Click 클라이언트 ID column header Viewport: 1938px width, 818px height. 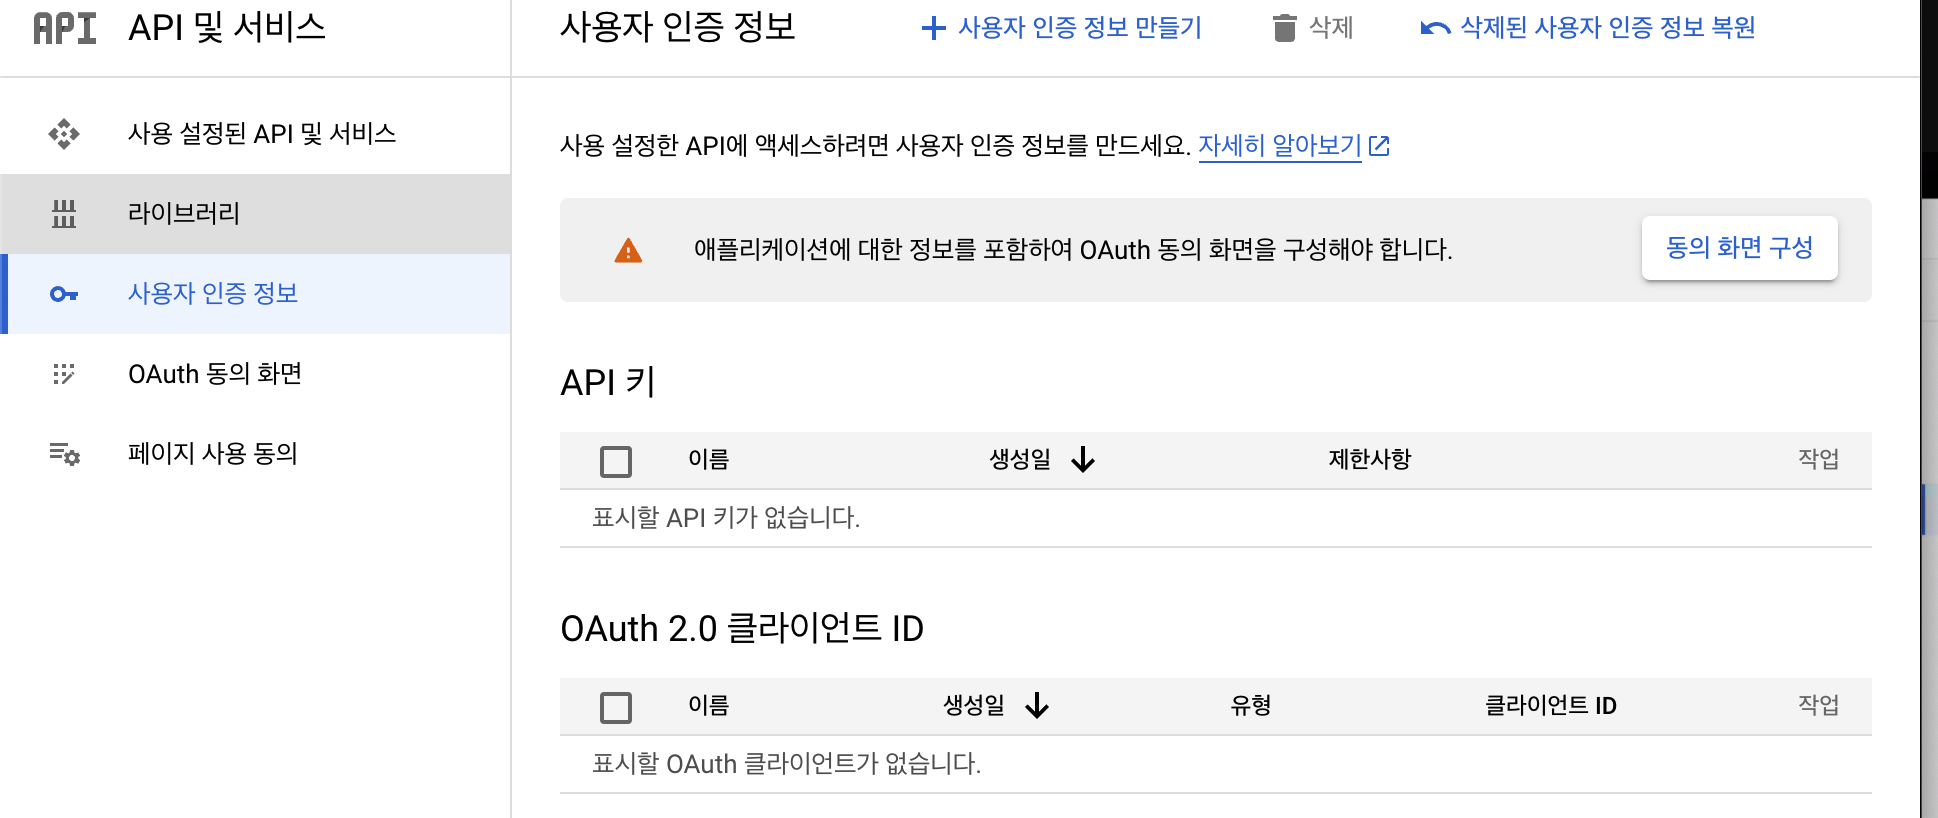(1550, 706)
